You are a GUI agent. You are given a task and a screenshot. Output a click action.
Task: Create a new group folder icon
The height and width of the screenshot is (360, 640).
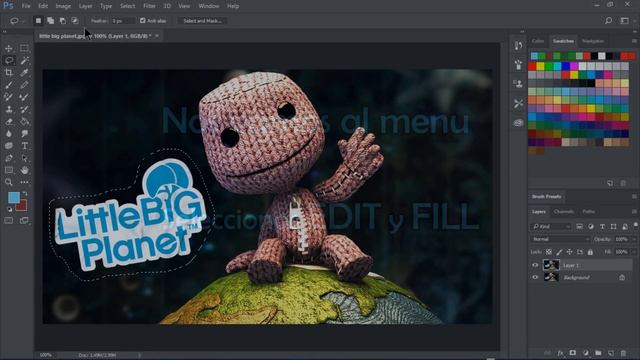(598, 353)
